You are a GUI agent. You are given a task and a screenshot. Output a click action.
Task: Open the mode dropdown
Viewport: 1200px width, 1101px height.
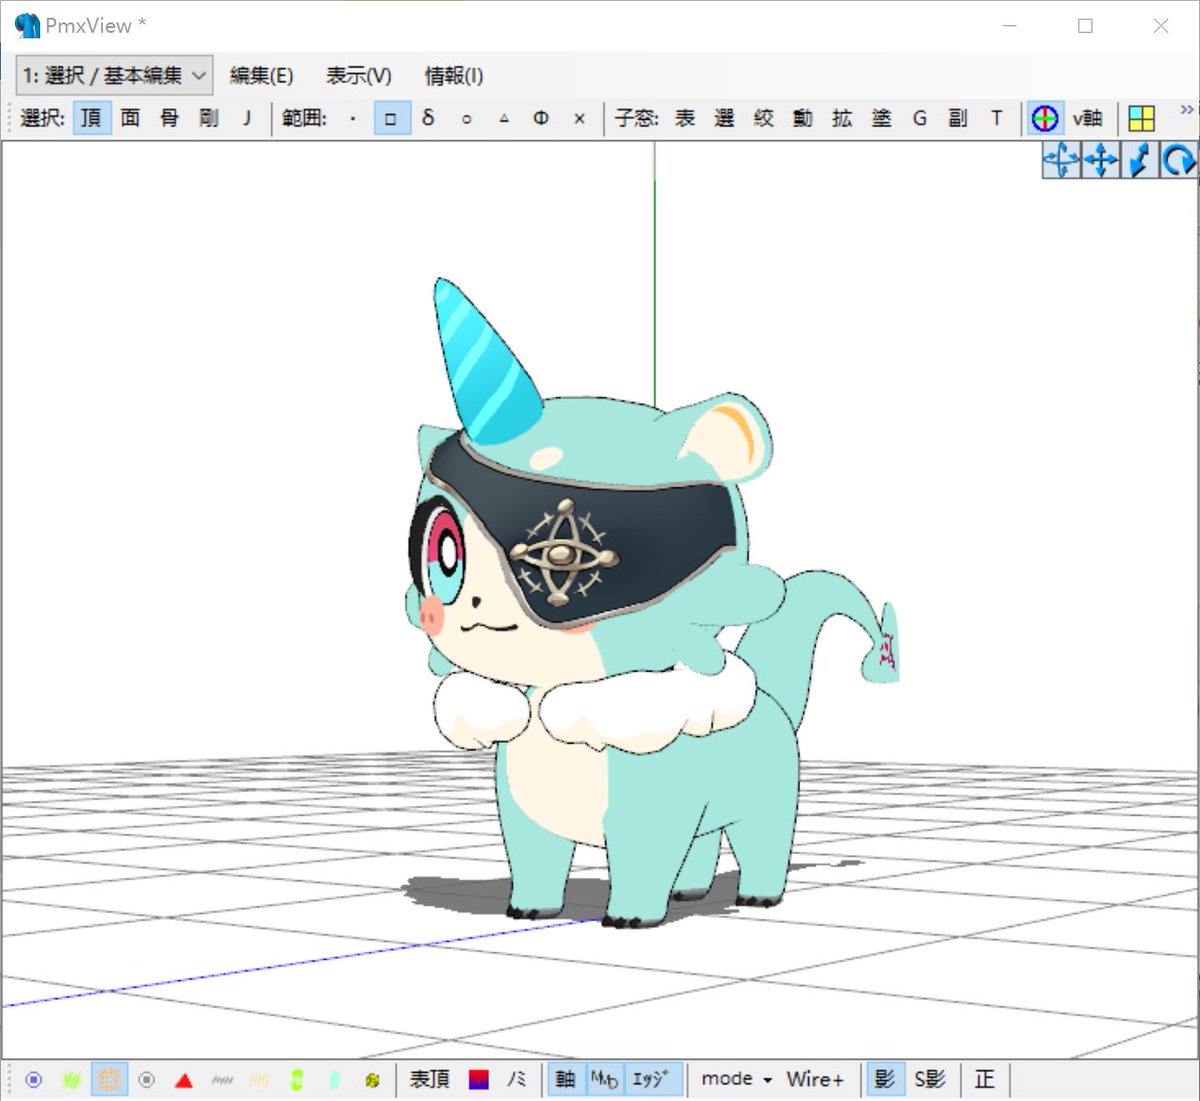(736, 1079)
